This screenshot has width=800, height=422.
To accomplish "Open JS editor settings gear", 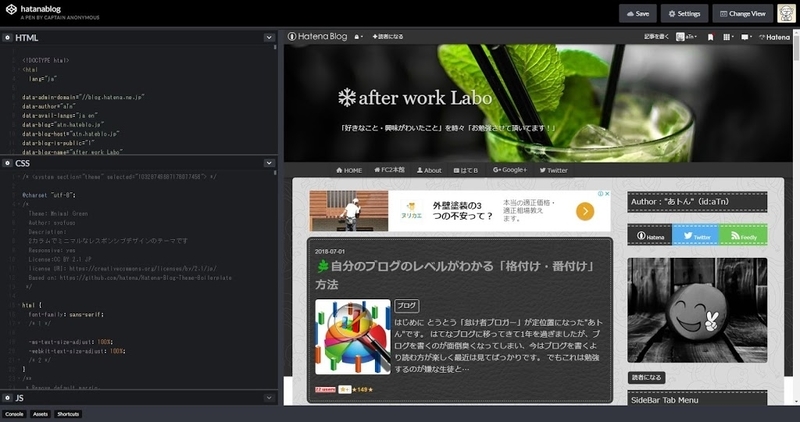I will coord(8,397).
